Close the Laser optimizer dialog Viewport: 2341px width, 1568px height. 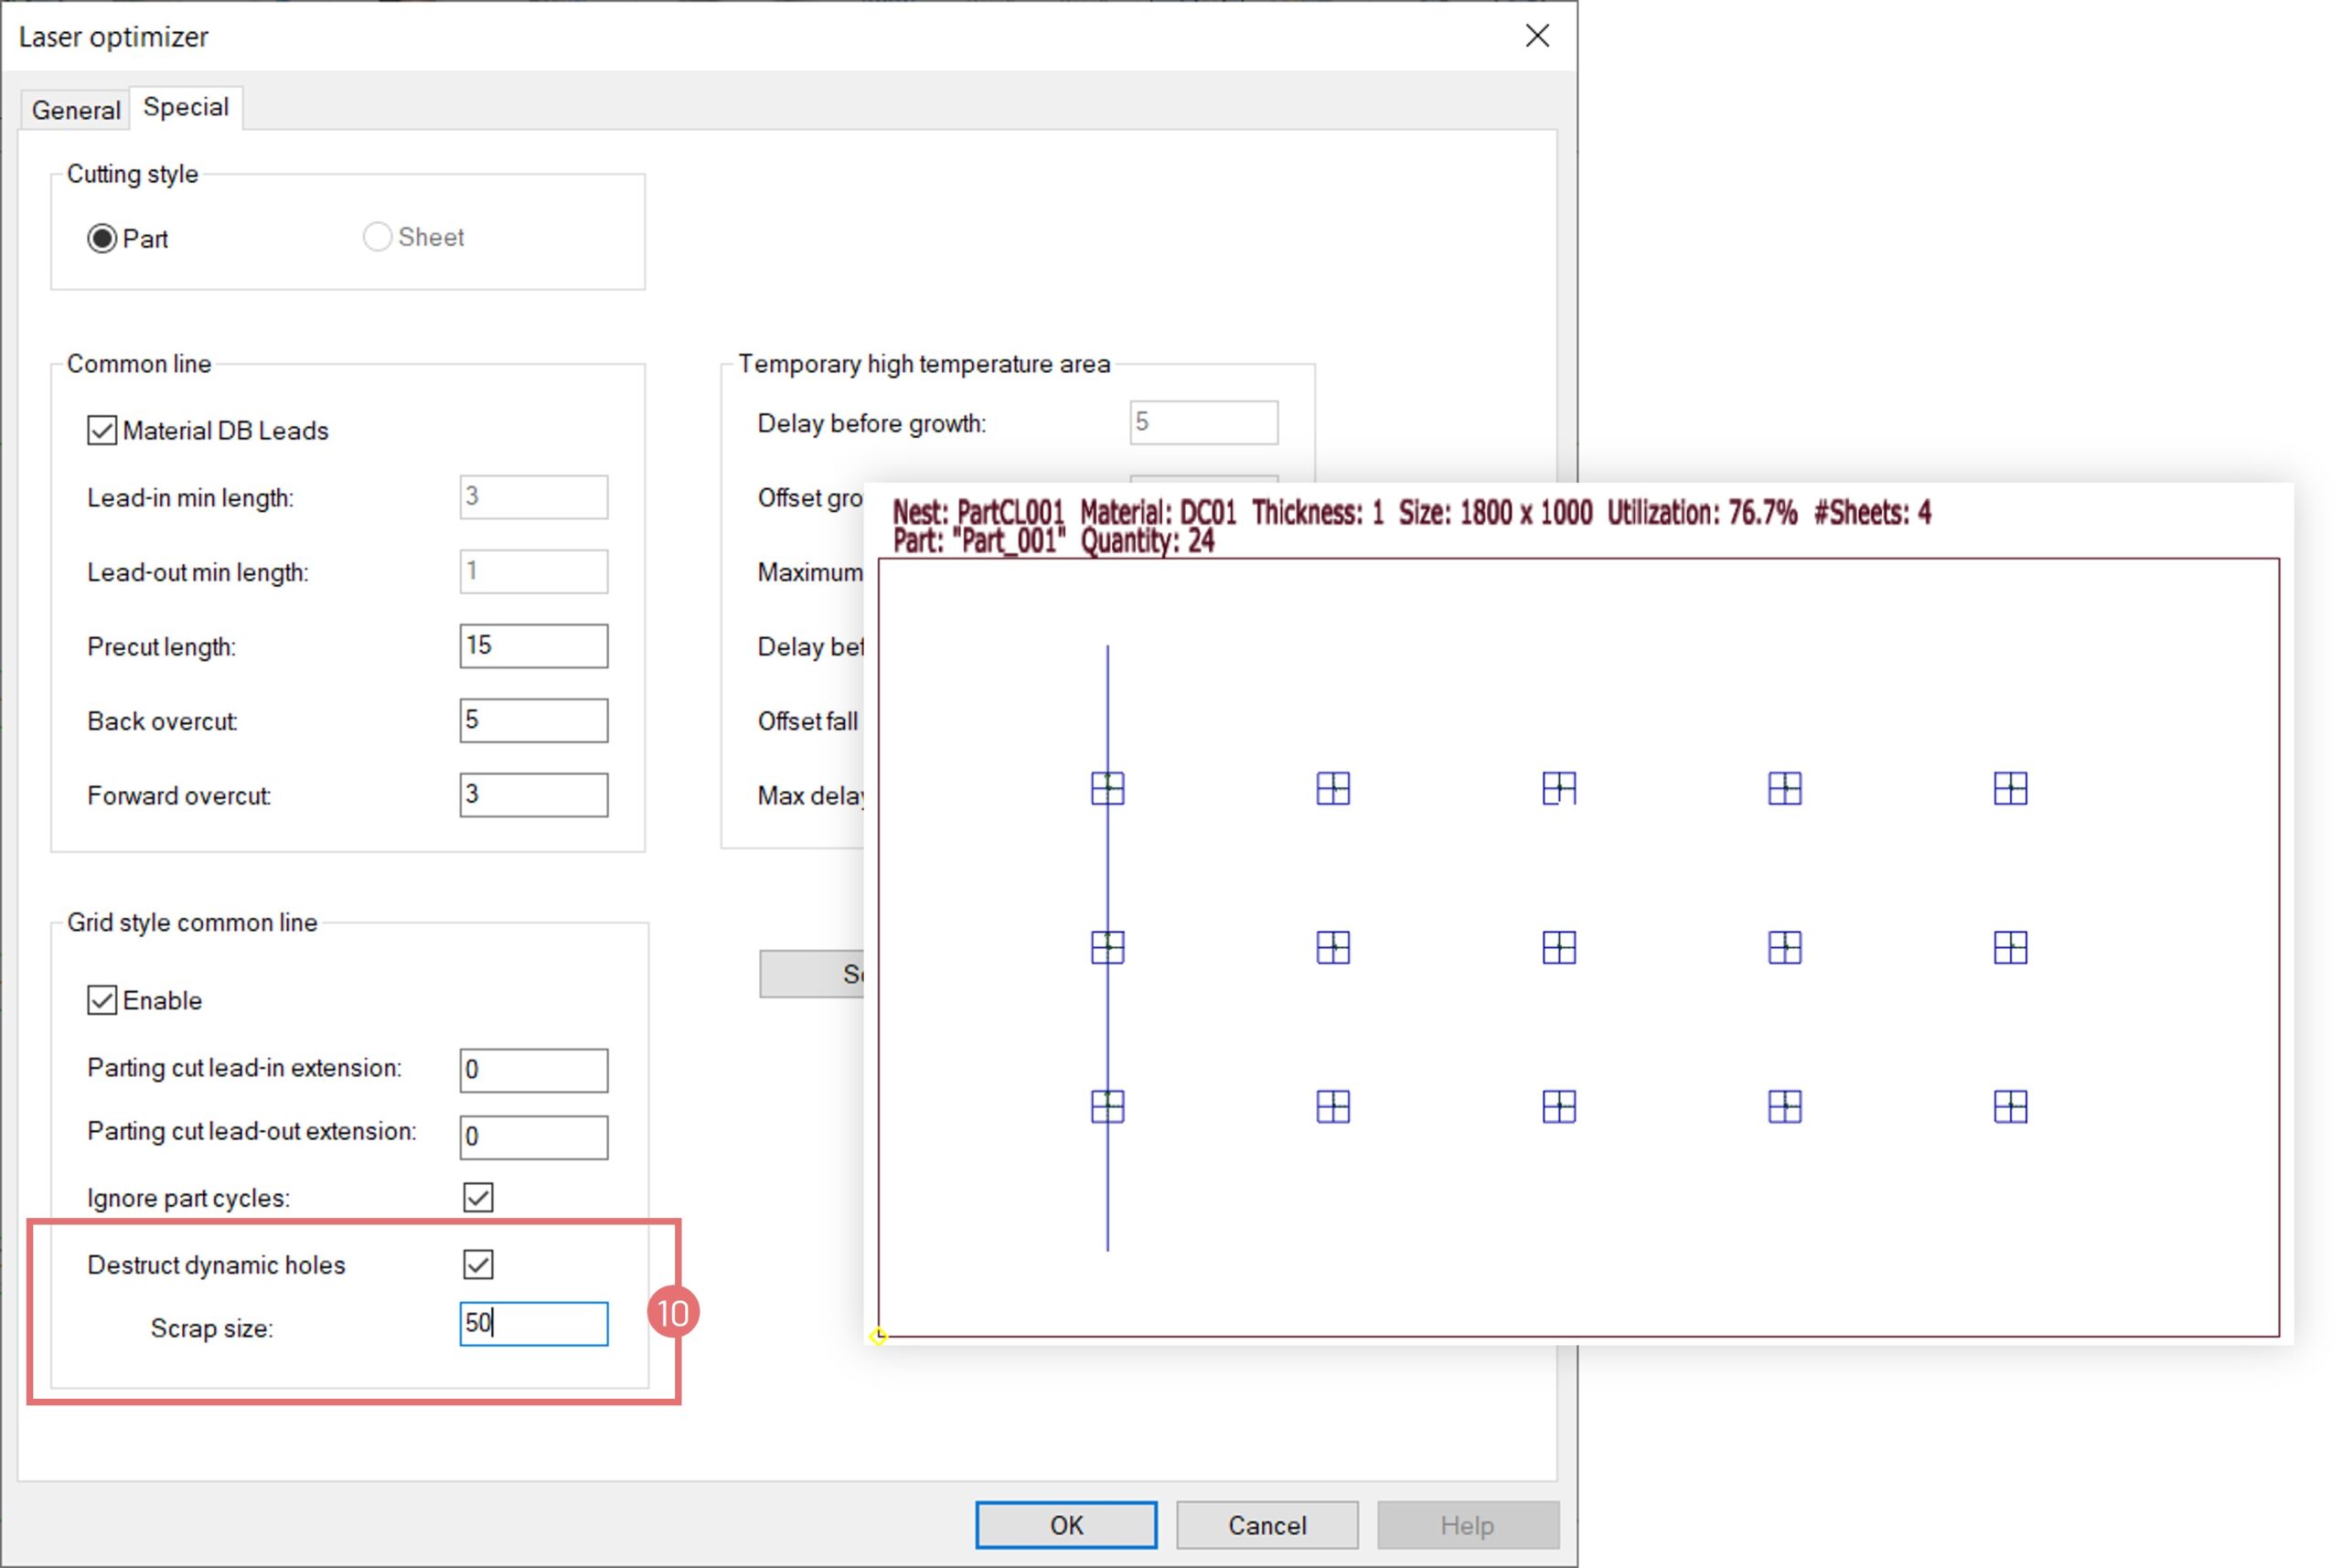(x=1536, y=36)
